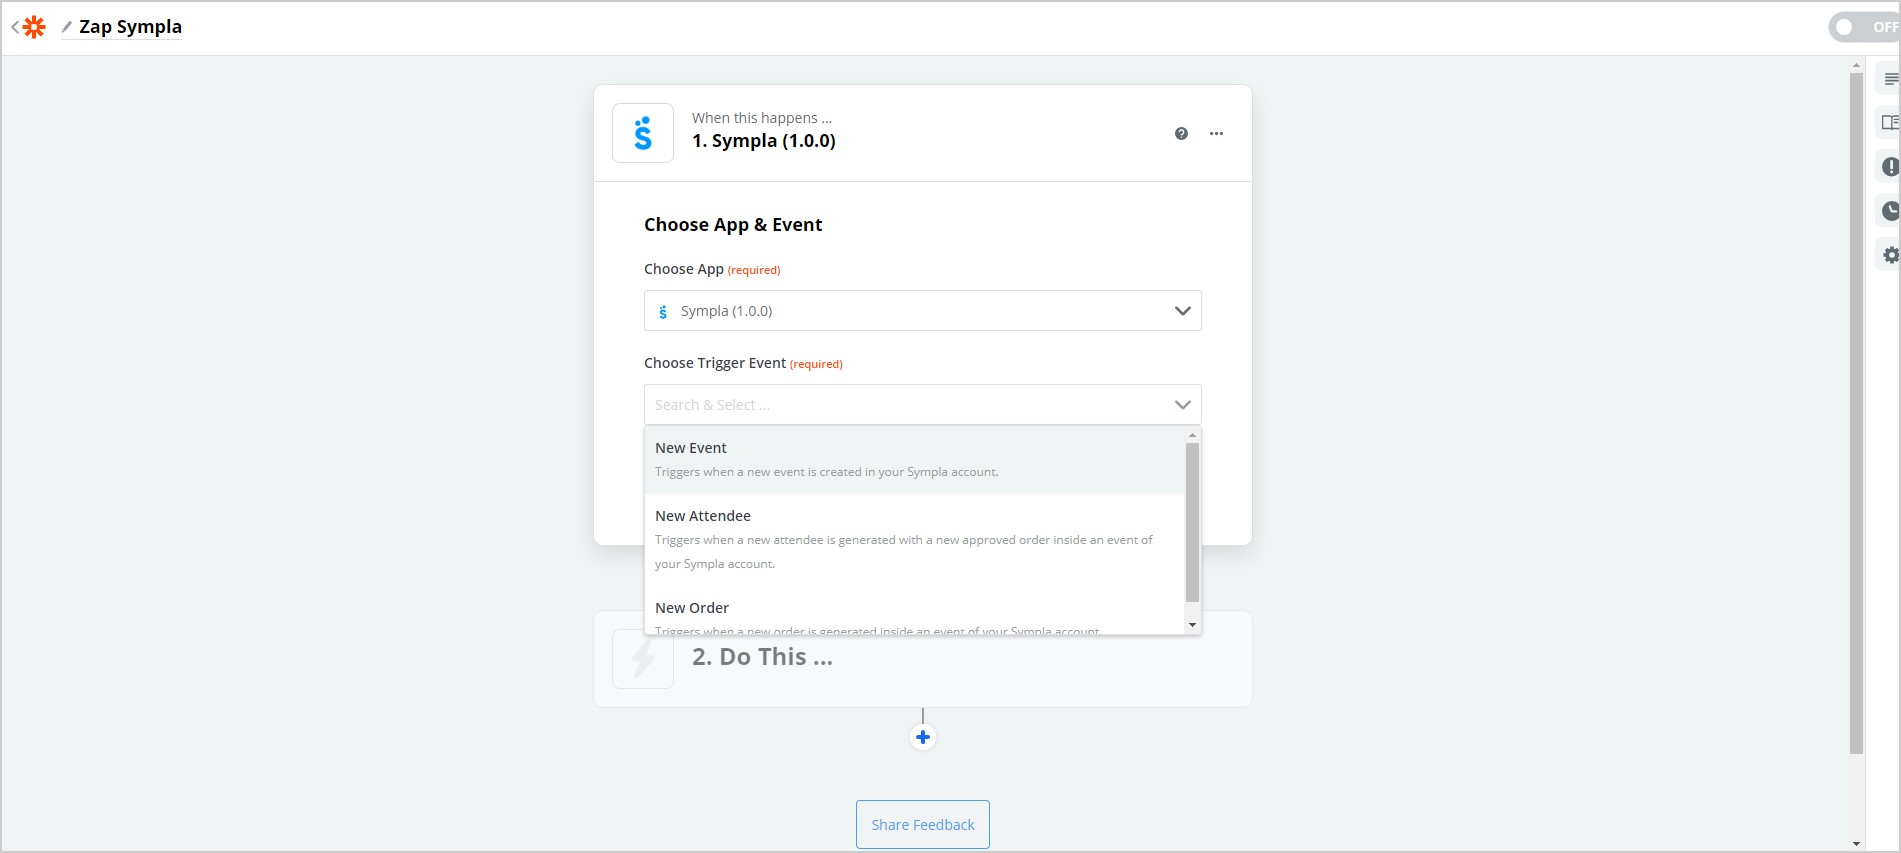This screenshot has width=1901, height=853.
Task: Click the Choose App dropdown chevron
Action: 1182,311
